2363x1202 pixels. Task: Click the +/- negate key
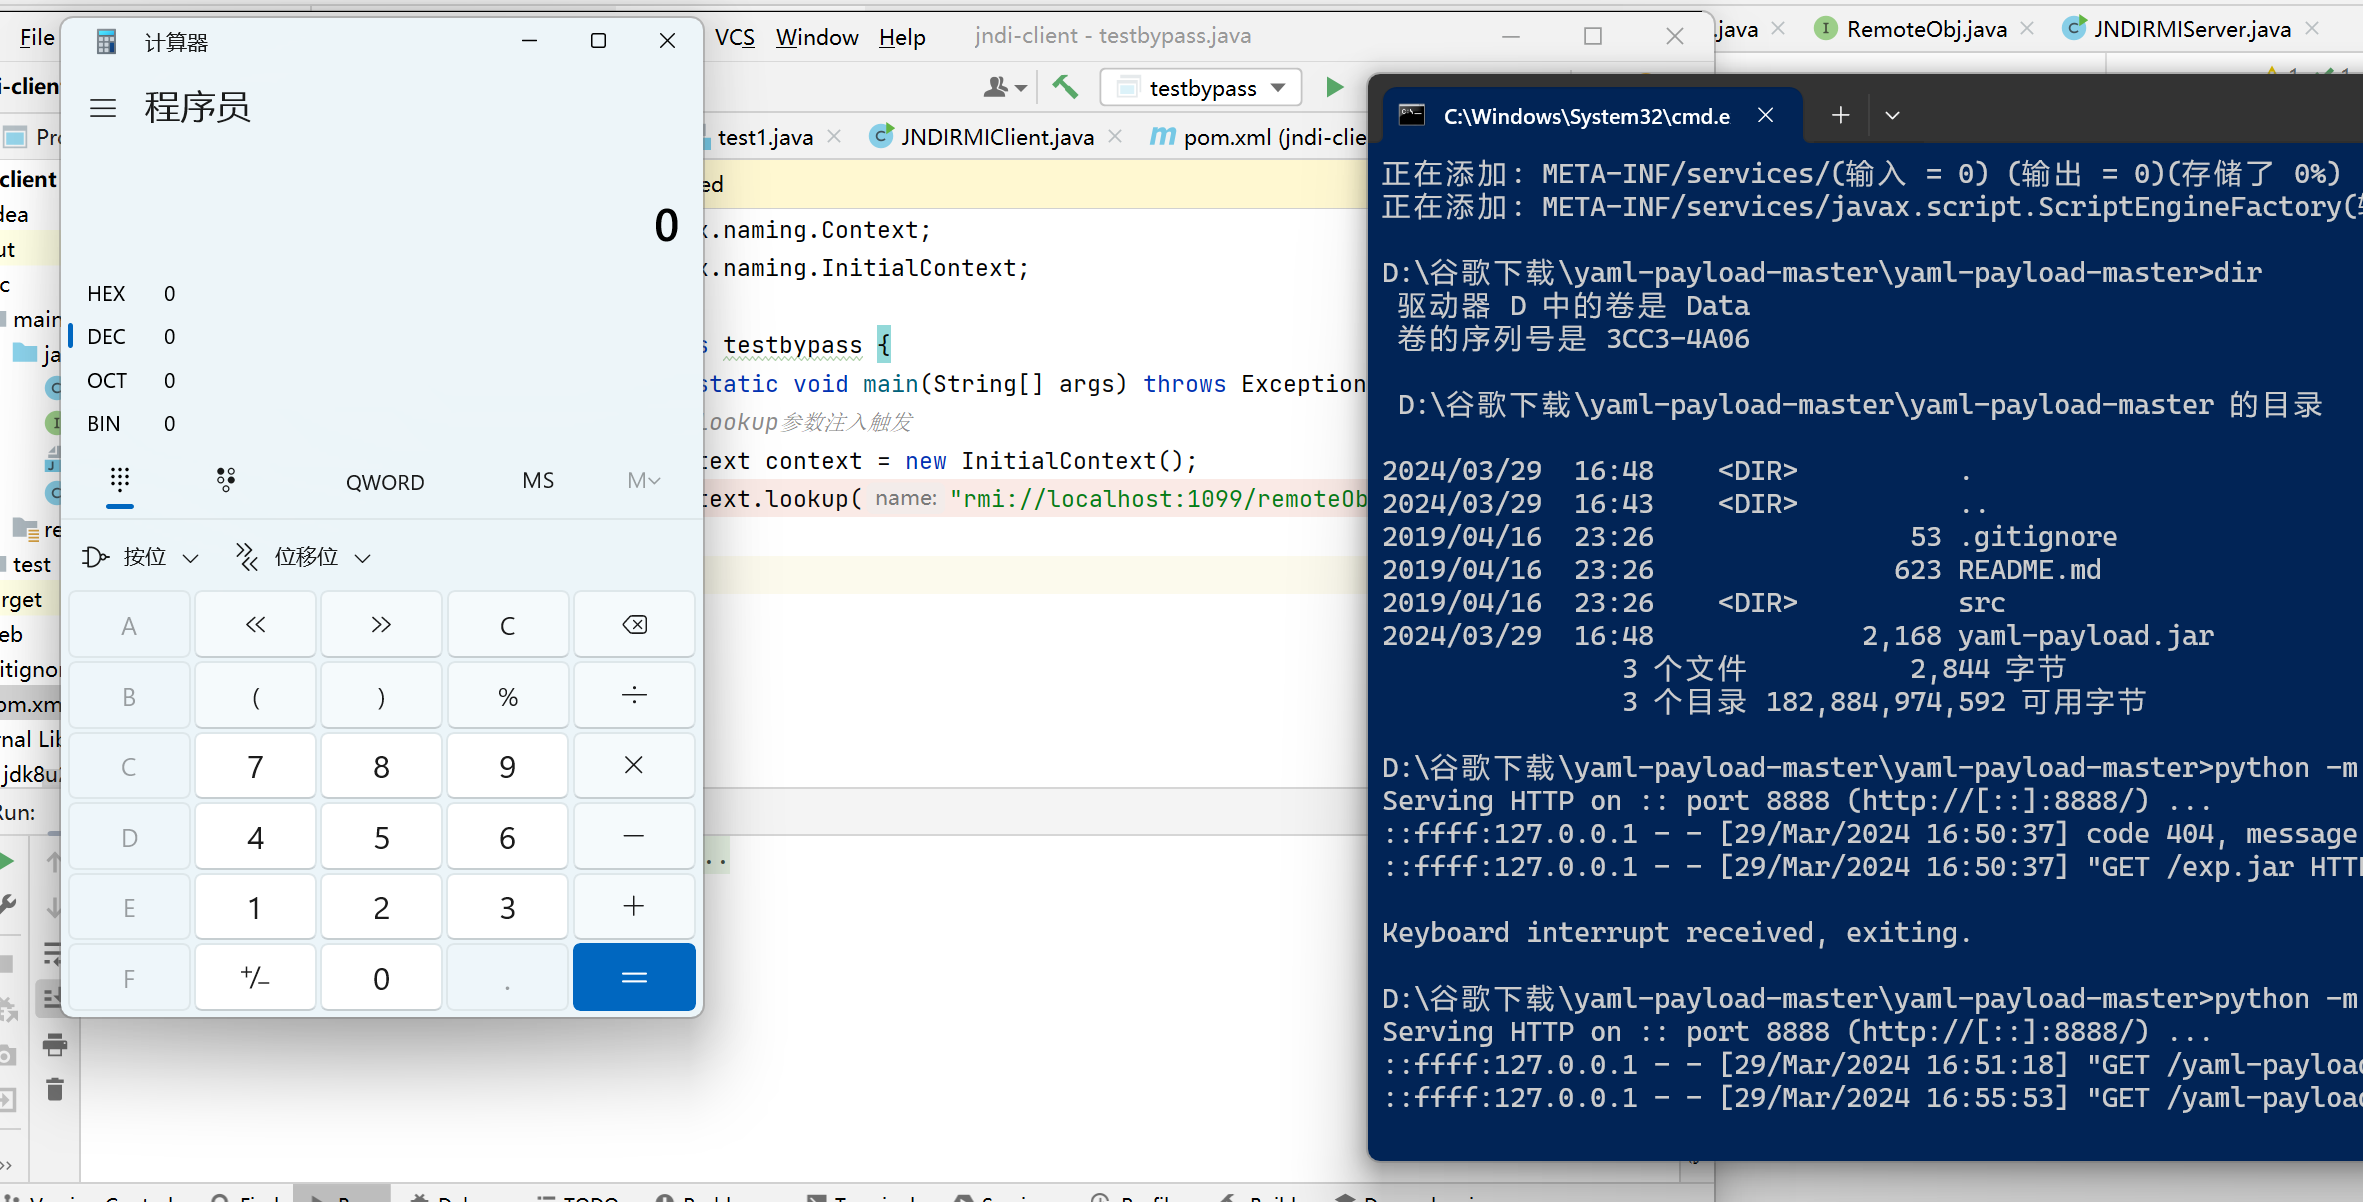pos(256,977)
